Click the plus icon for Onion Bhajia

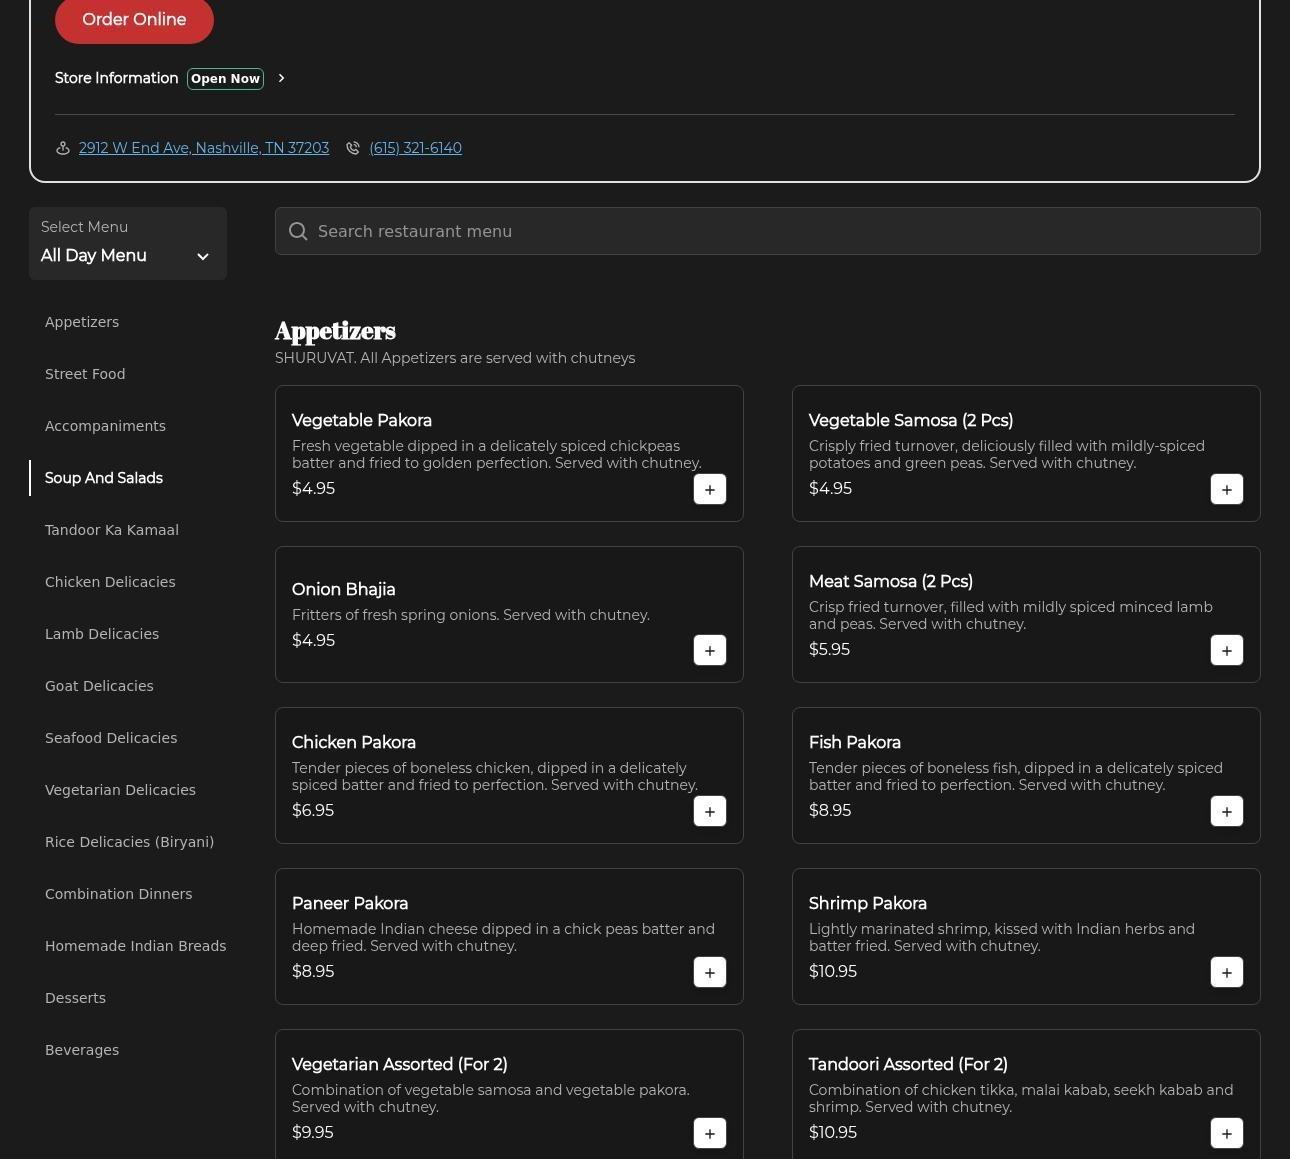click(710, 650)
